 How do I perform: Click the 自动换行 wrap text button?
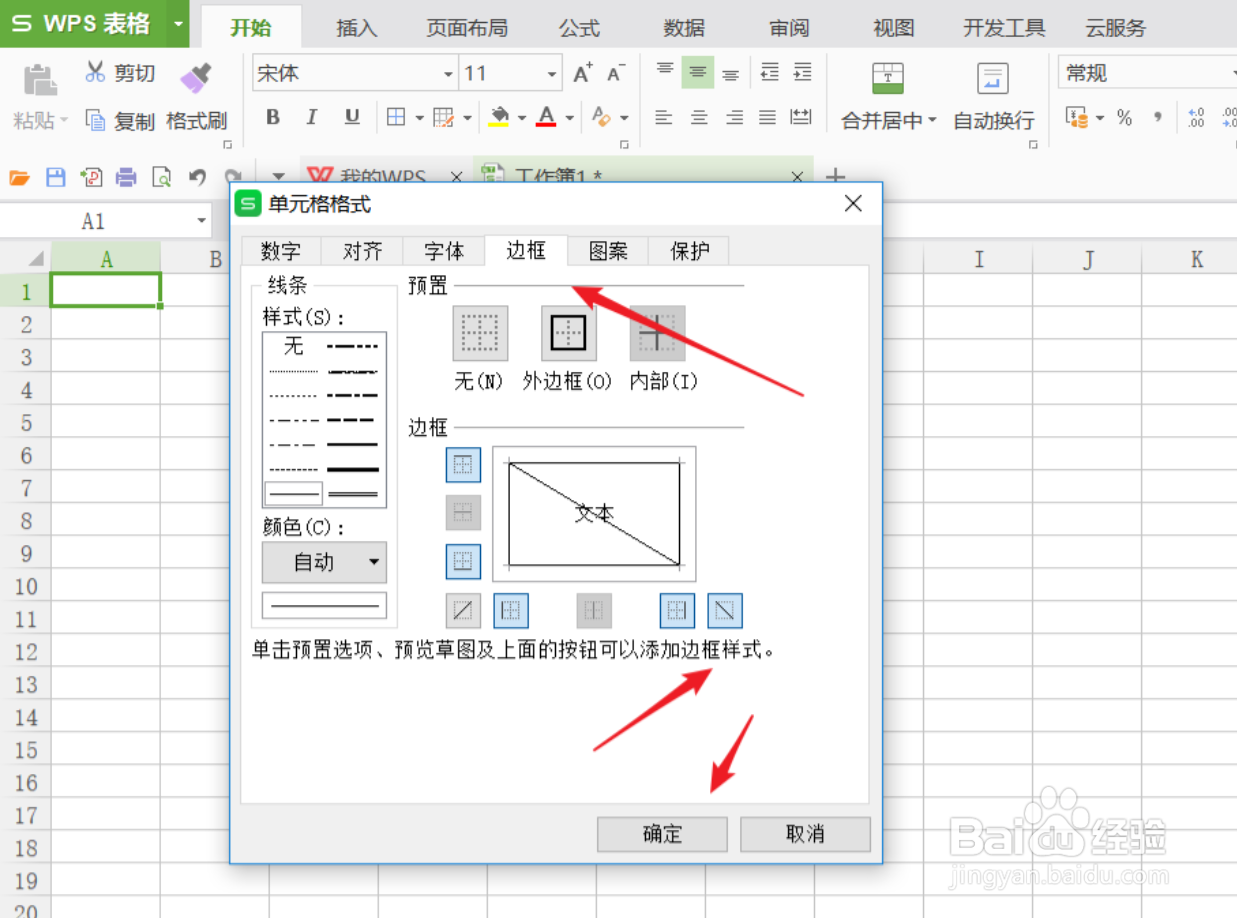pos(993,97)
